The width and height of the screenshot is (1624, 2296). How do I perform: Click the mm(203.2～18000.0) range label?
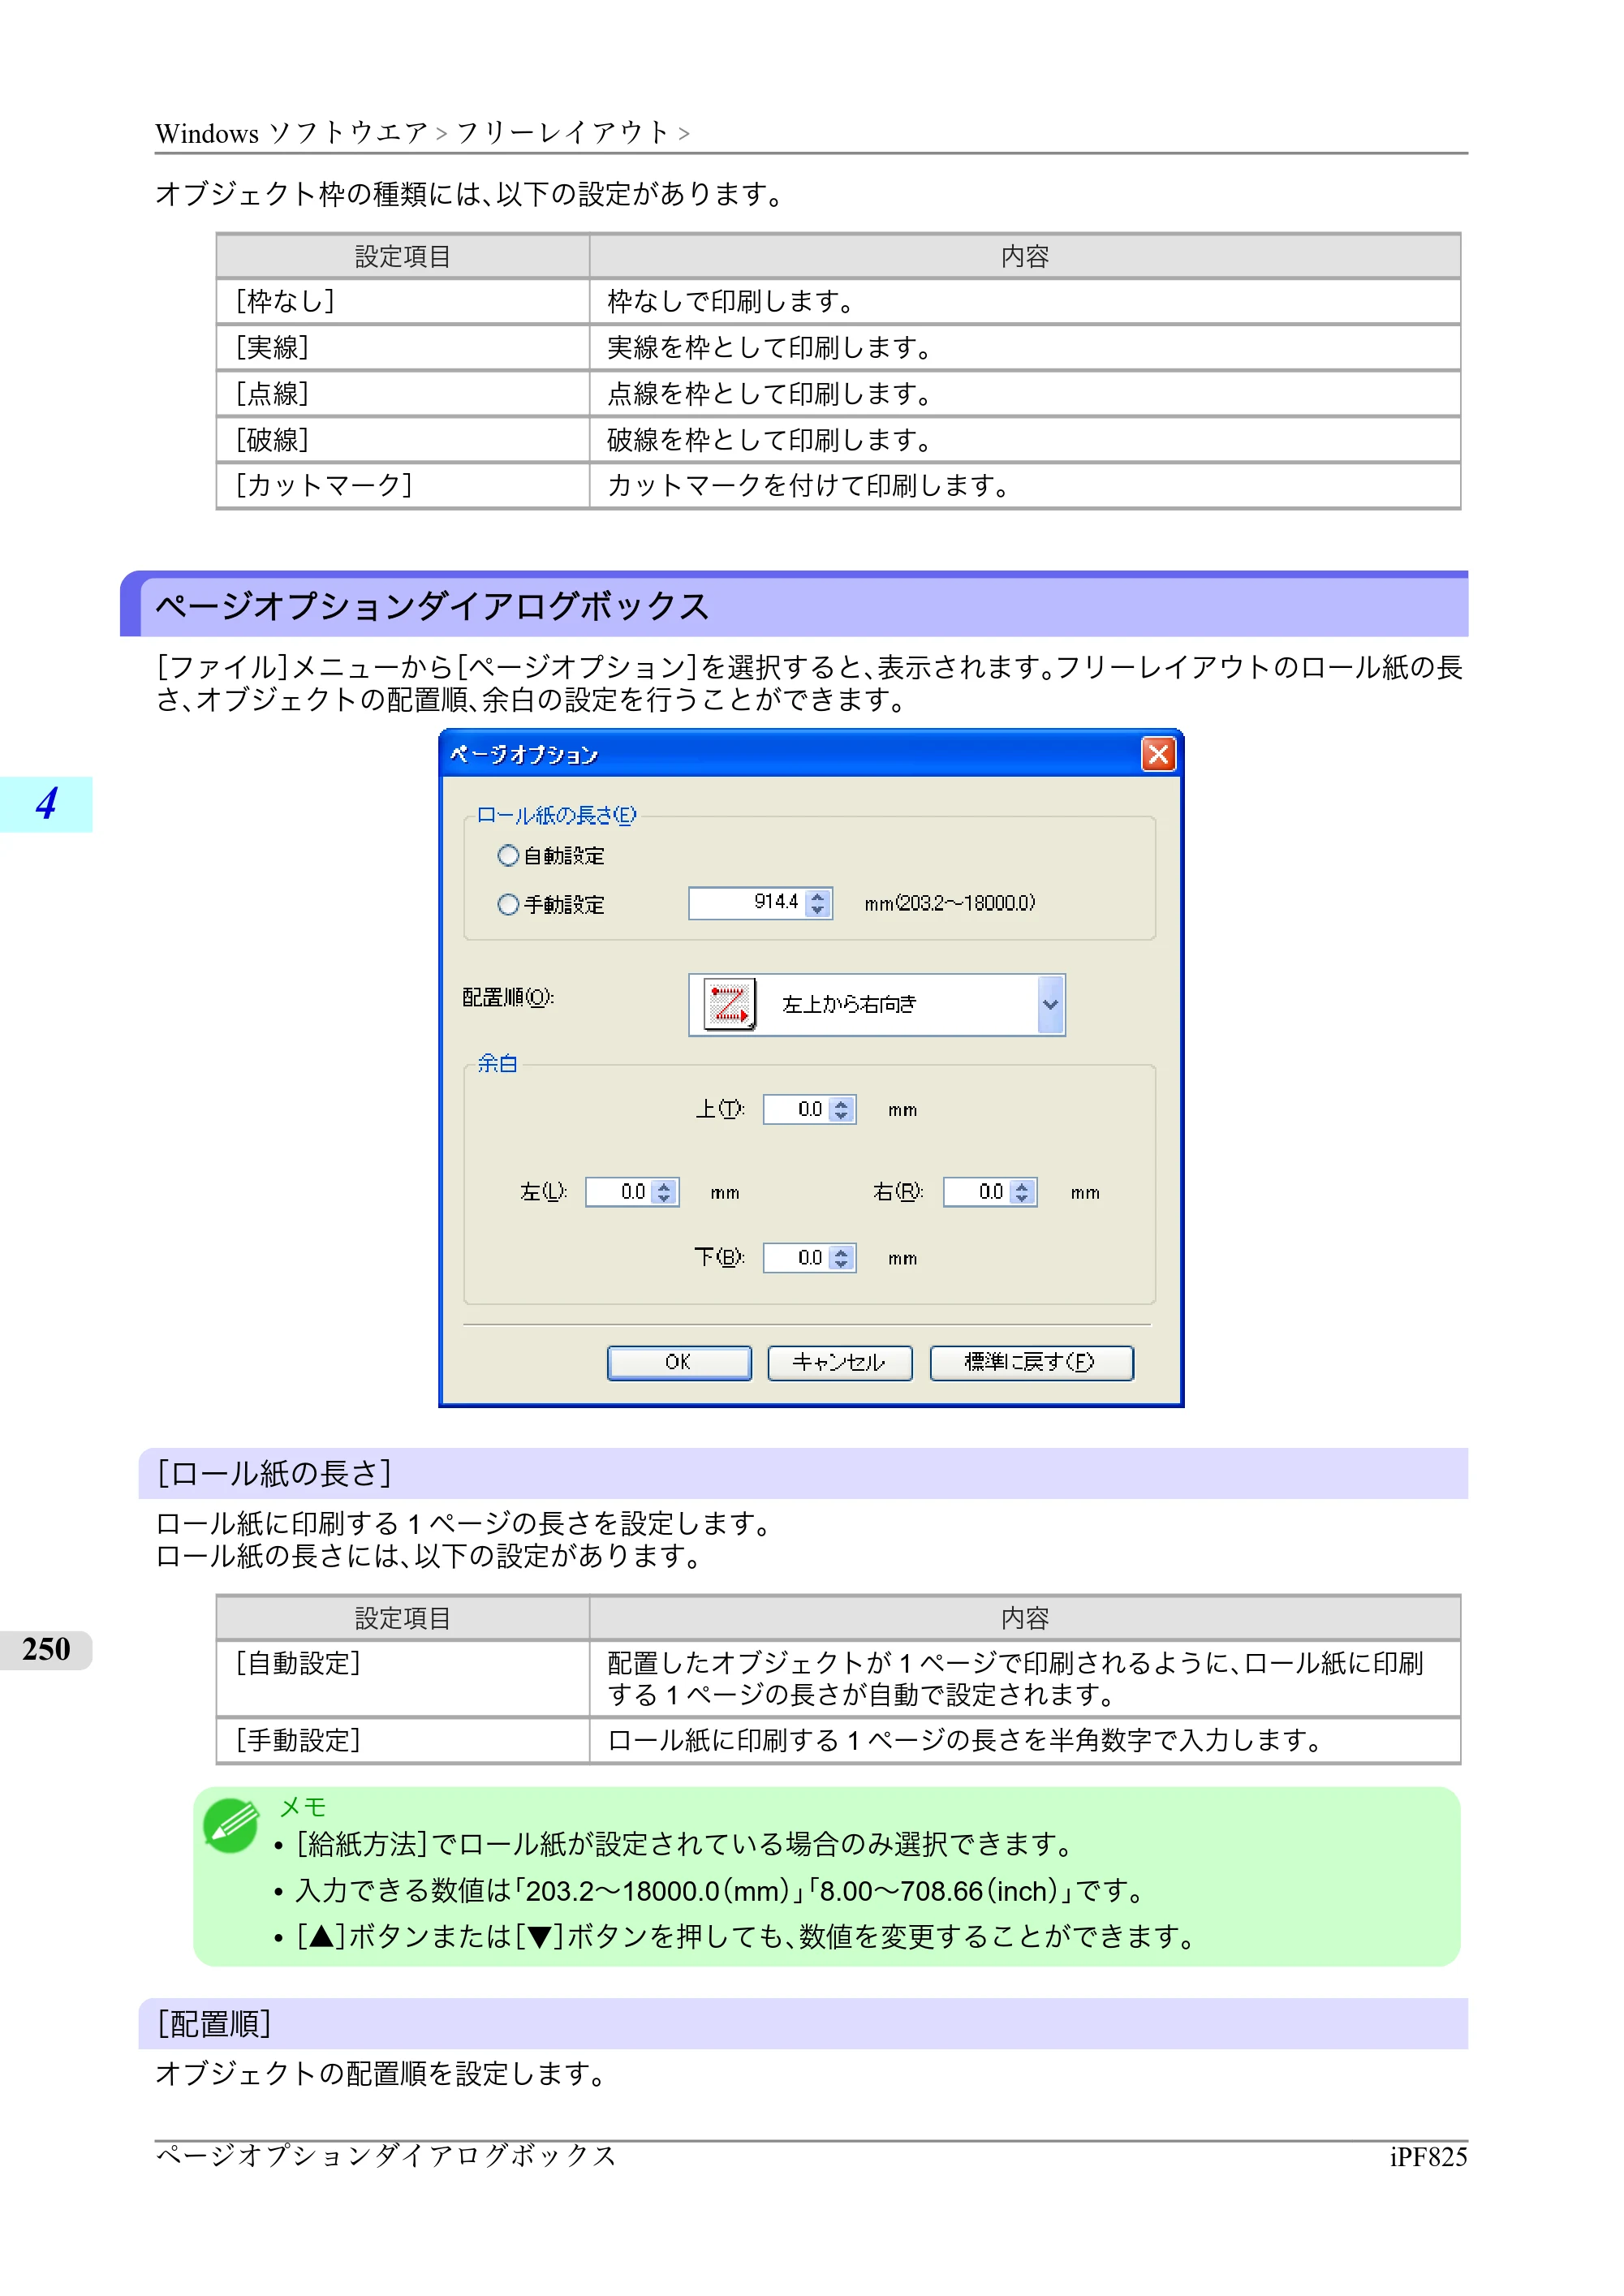coord(950,904)
